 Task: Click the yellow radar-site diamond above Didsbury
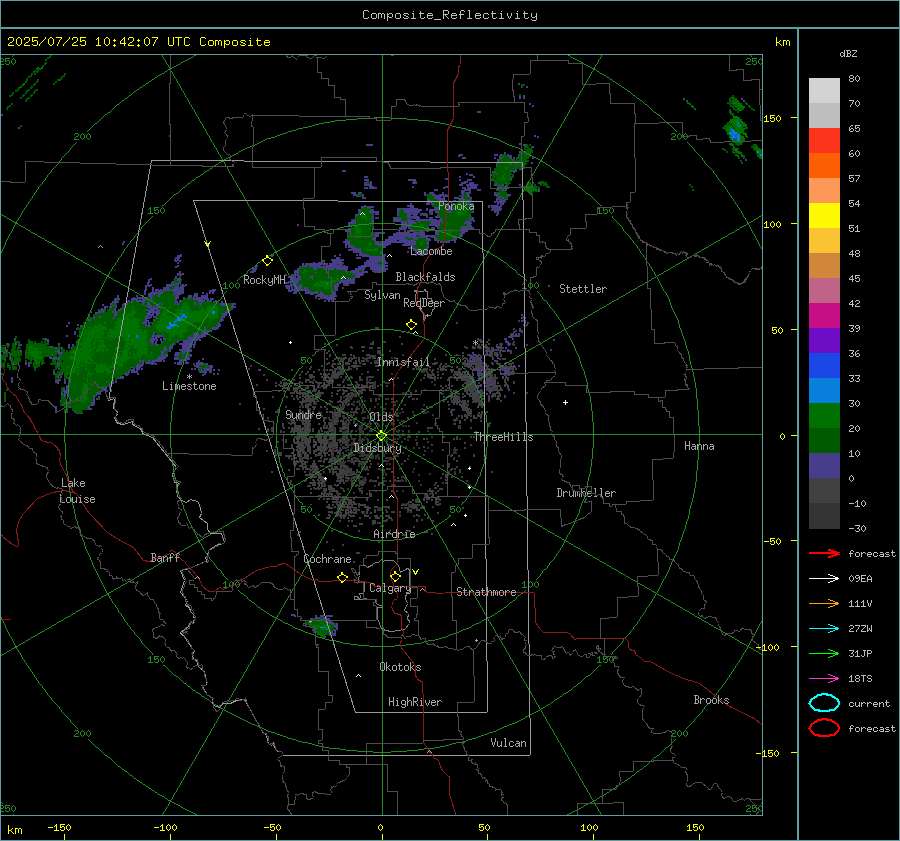pyautogui.click(x=381, y=436)
